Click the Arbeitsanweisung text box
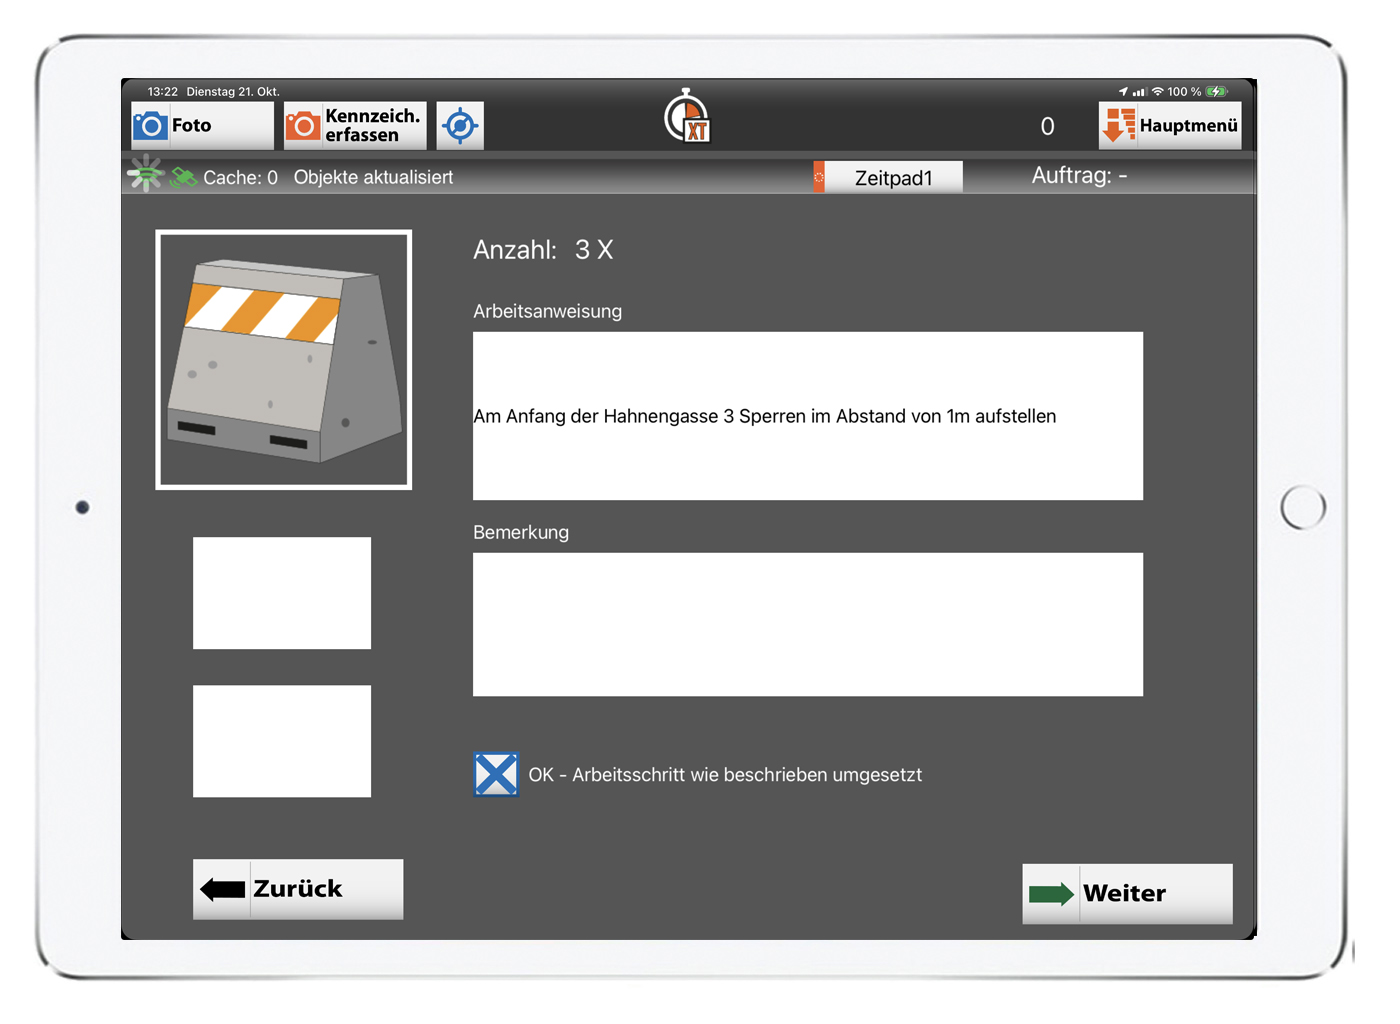Viewport: 1400px width, 1024px height. (807, 416)
